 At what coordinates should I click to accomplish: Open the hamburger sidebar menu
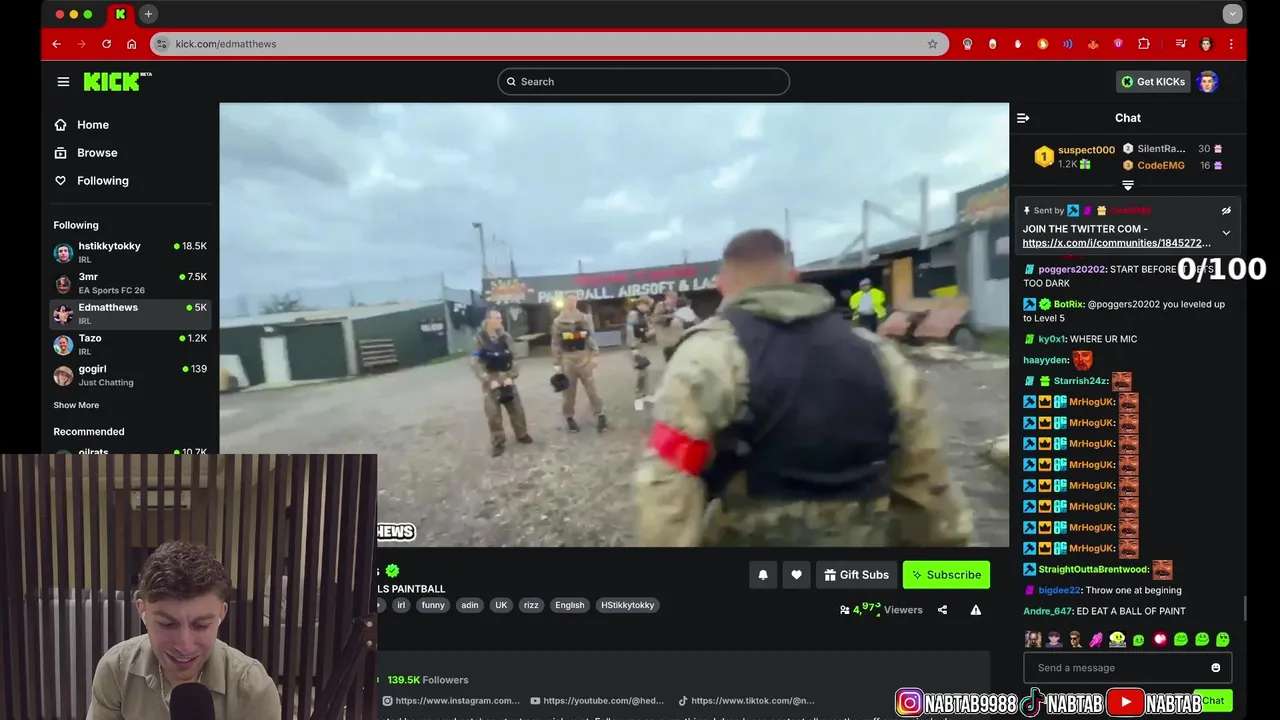click(x=64, y=82)
